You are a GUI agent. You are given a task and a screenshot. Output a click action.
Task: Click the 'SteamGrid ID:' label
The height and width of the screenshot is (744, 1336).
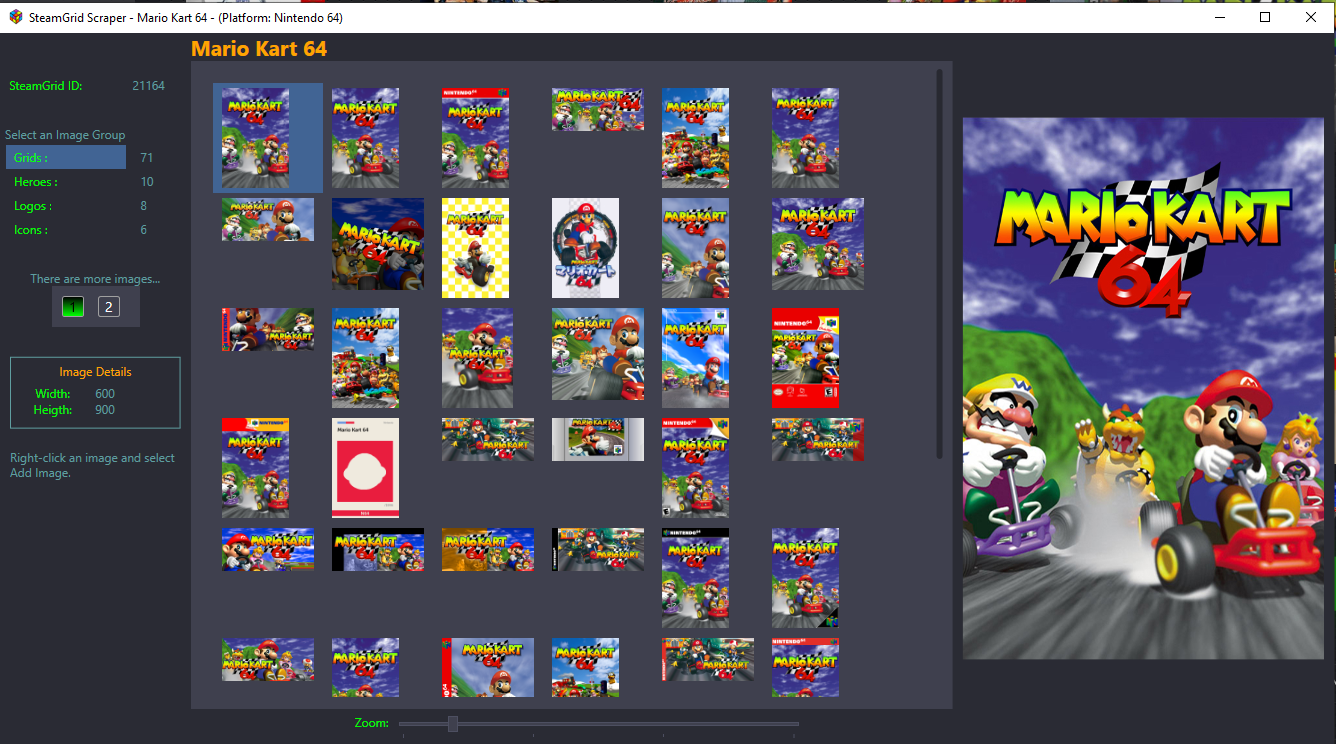[46, 86]
